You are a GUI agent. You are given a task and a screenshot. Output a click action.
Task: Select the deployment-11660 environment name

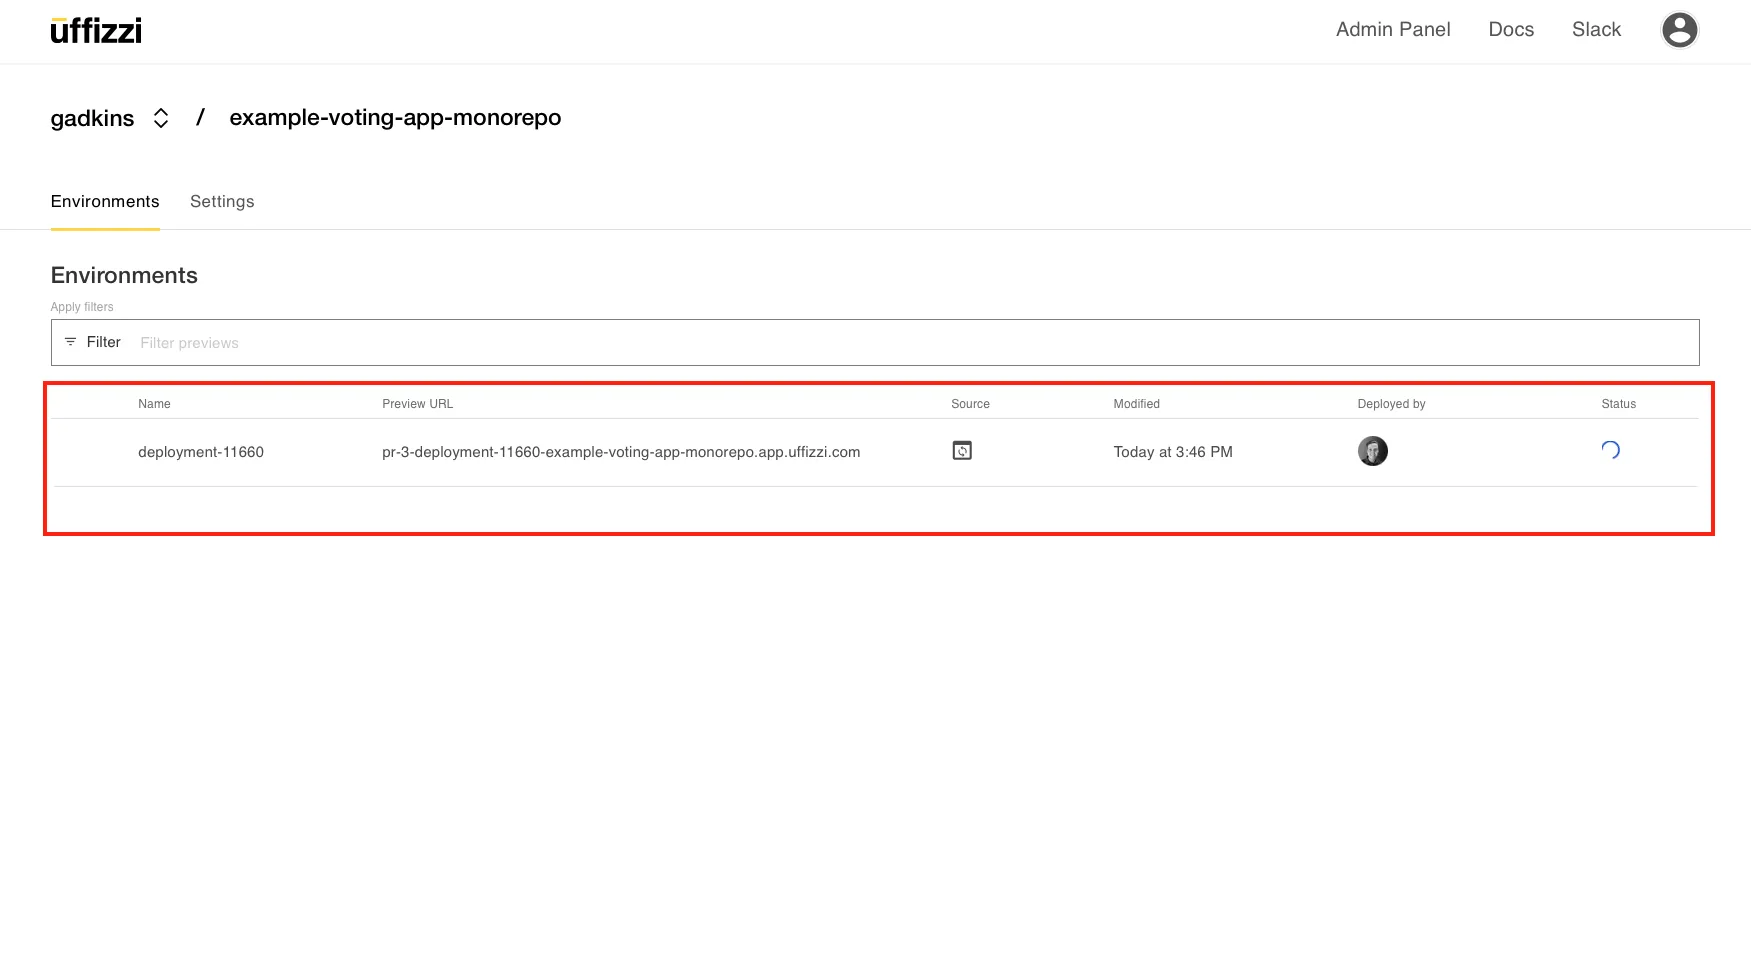(x=201, y=452)
